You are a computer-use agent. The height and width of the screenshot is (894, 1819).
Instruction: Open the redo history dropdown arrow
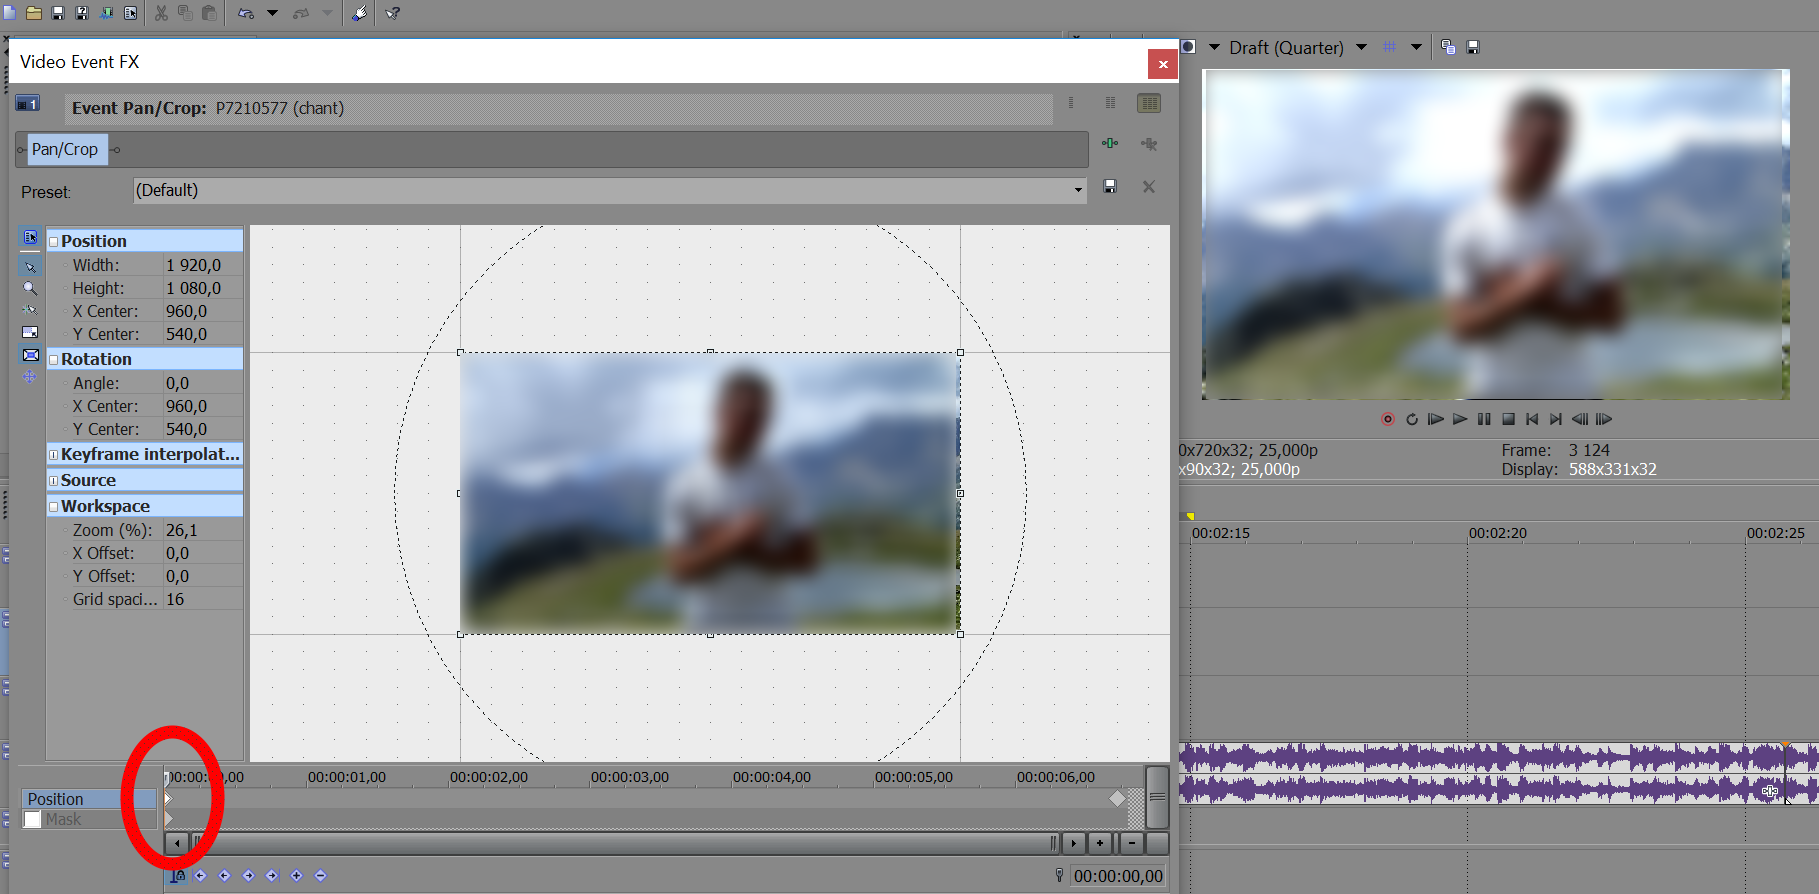pyautogui.click(x=327, y=13)
